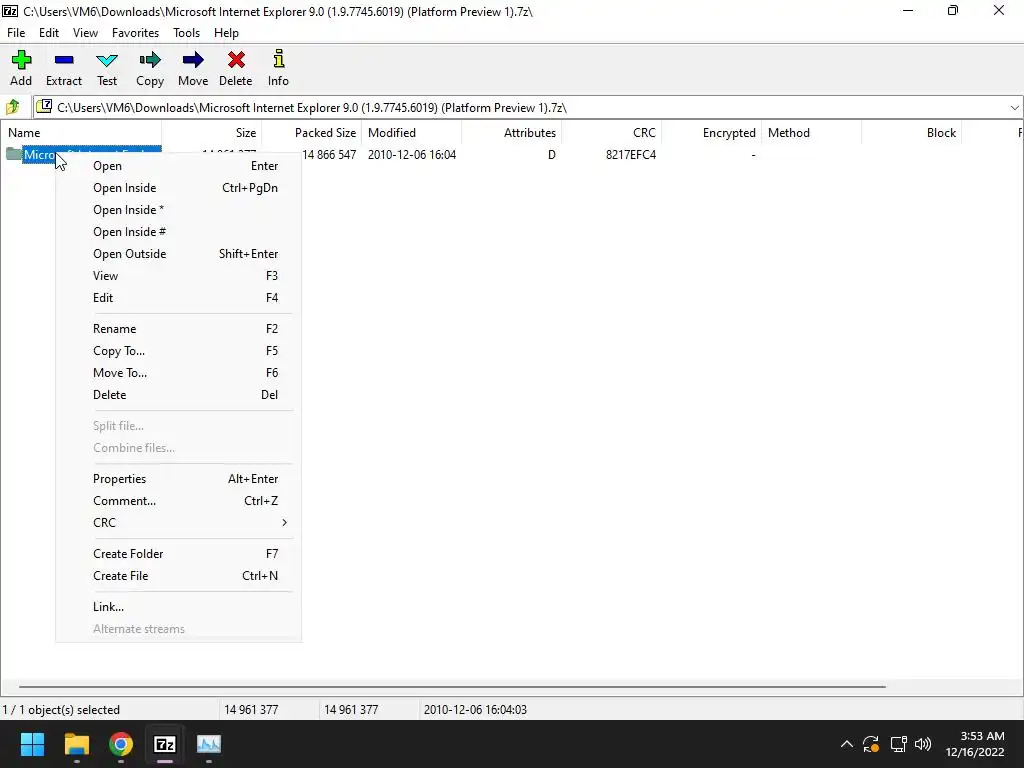Screen dimensions: 1024x768
Task: Click the Move toolbar icon
Action: click(193, 68)
